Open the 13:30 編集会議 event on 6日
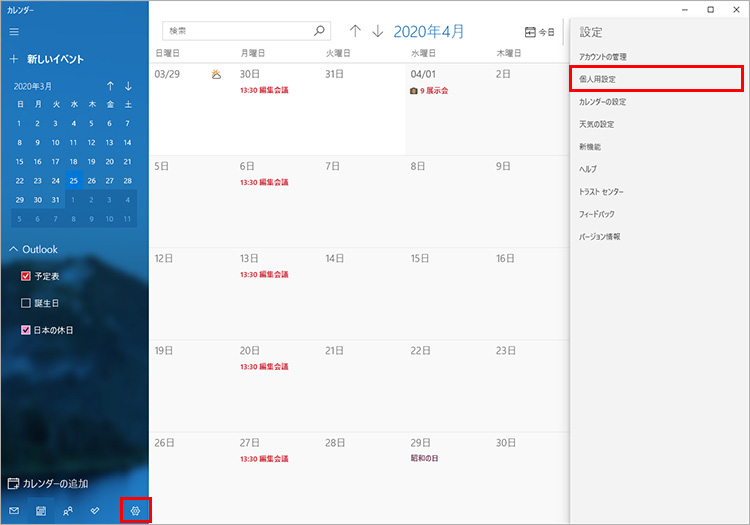750x525 pixels. (264, 182)
